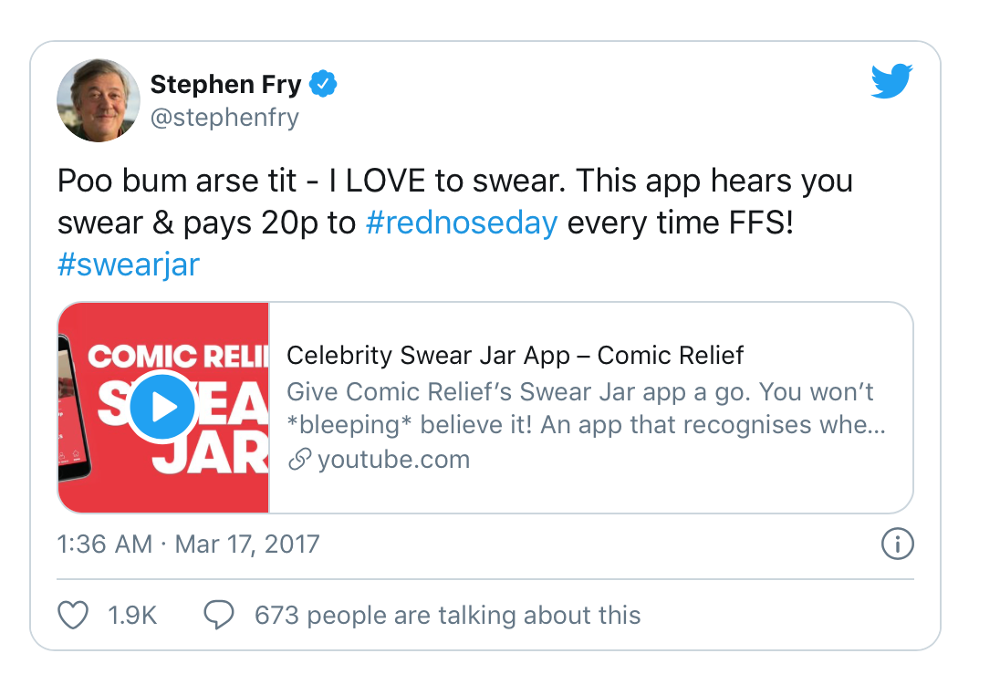Click the chain link icon beside youtube.com
Screen dimensions: 1000x695
tap(298, 460)
